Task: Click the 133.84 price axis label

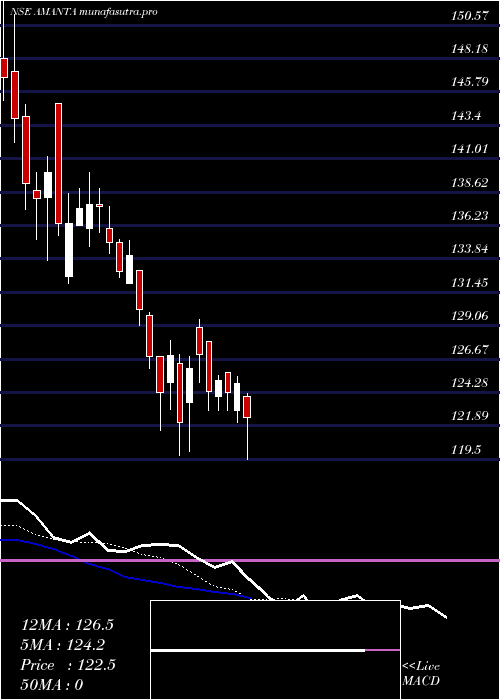Action: click(x=468, y=249)
